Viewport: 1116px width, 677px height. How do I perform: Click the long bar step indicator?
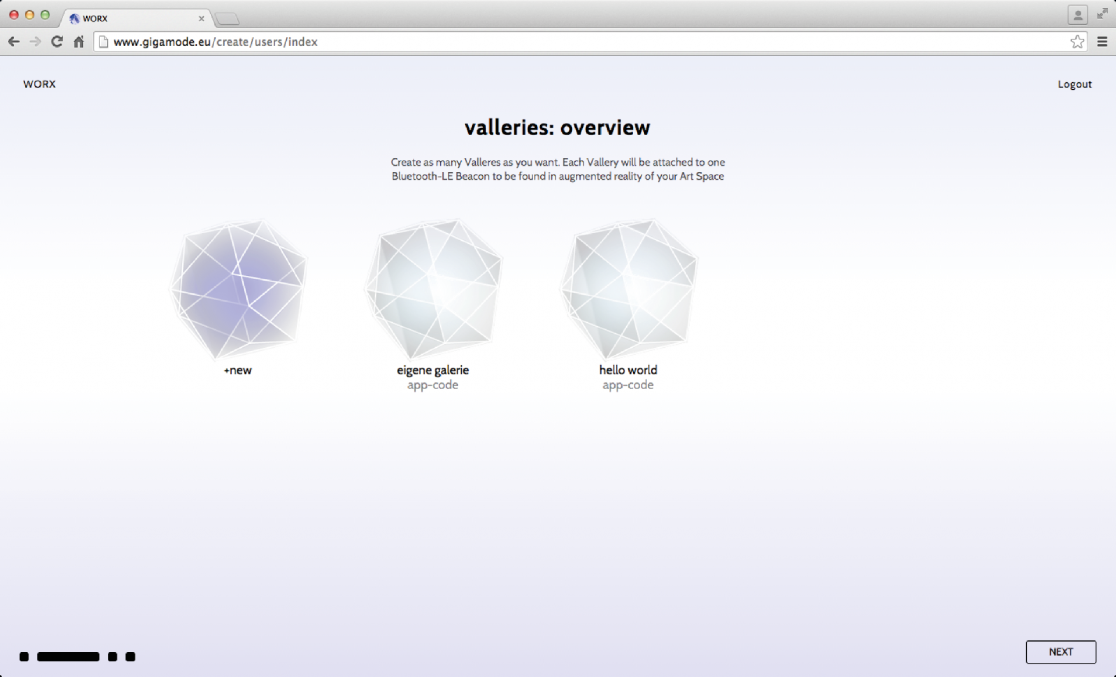68,656
